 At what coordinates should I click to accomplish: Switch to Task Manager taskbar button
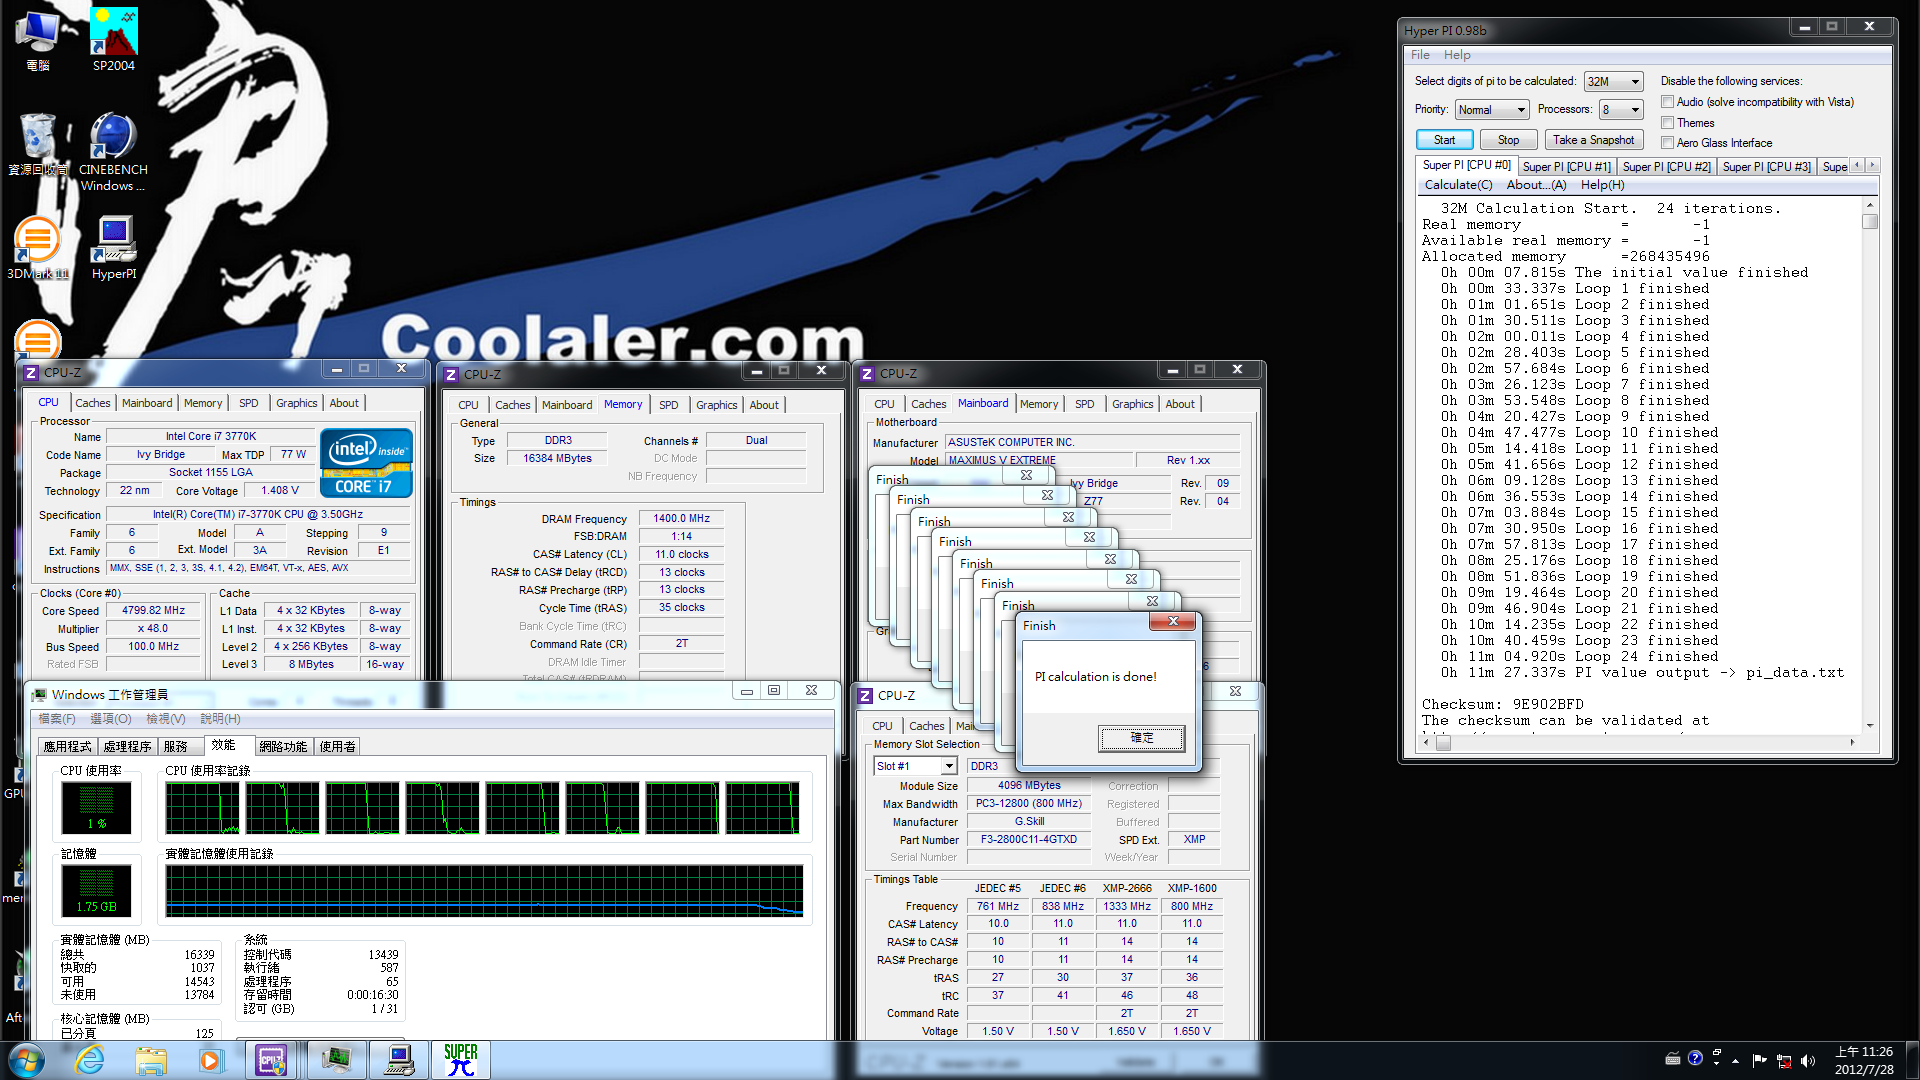(336, 1060)
